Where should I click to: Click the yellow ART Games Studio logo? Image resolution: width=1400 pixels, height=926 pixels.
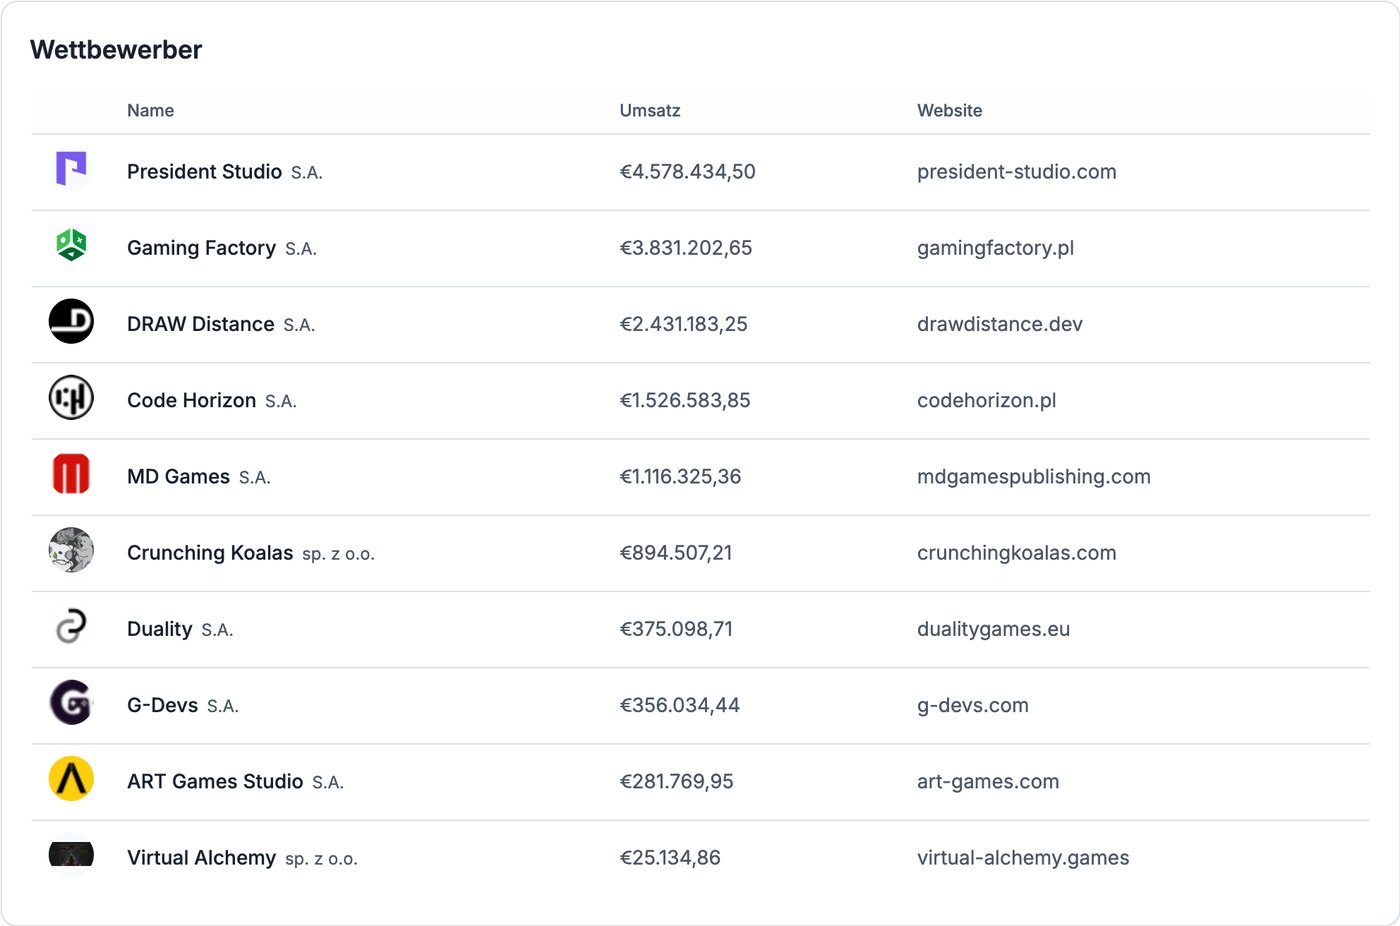(x=71, y=779)
